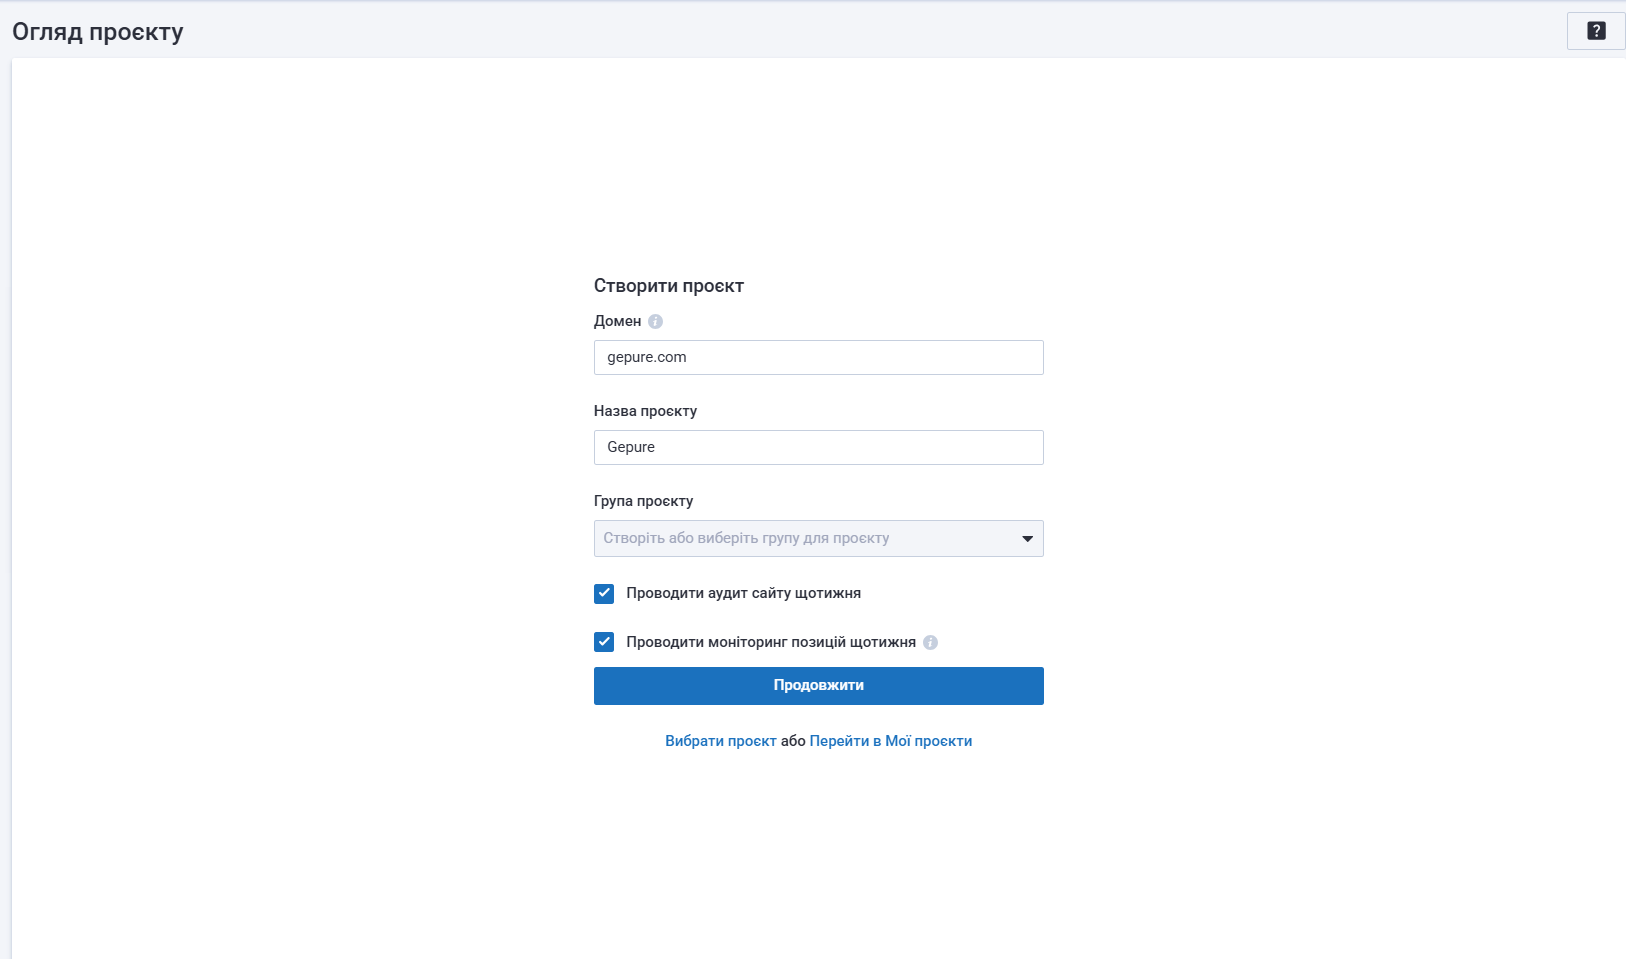
Task: Focus the domain field containing gepure.com
Action: pos(818,358)
